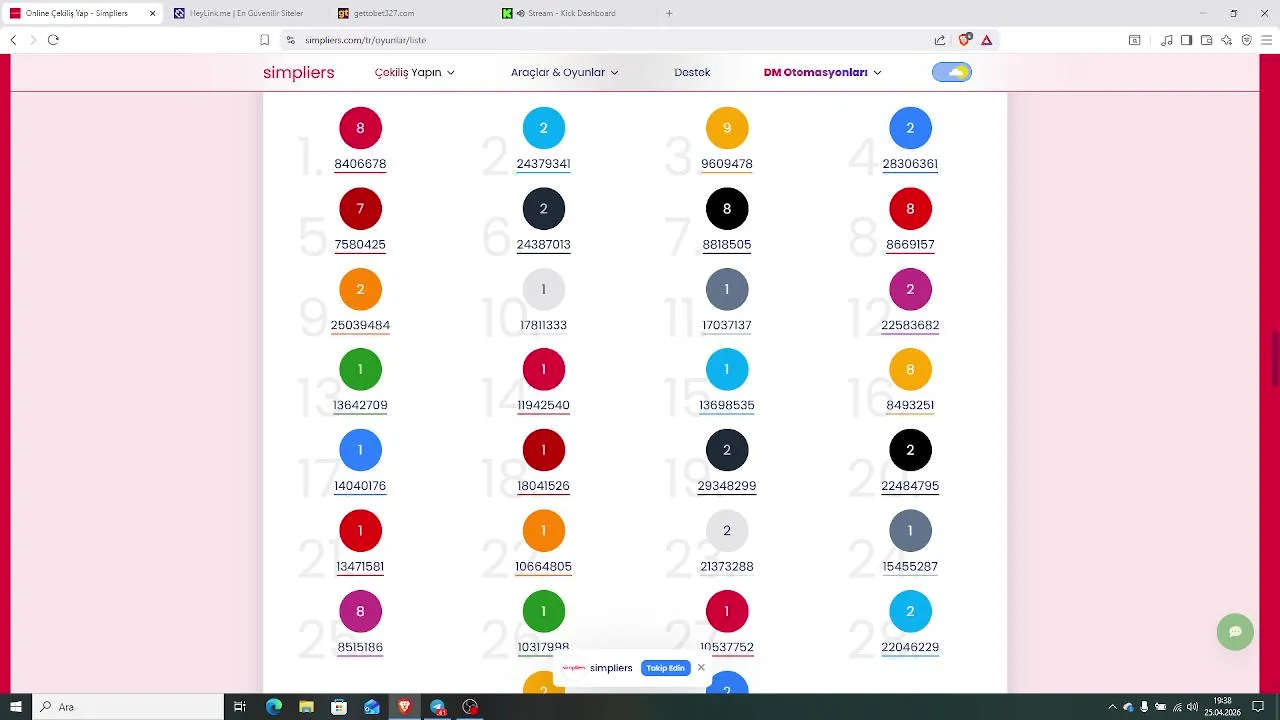Launch Microsoft Edge from the taskbar

pos(274,707)
